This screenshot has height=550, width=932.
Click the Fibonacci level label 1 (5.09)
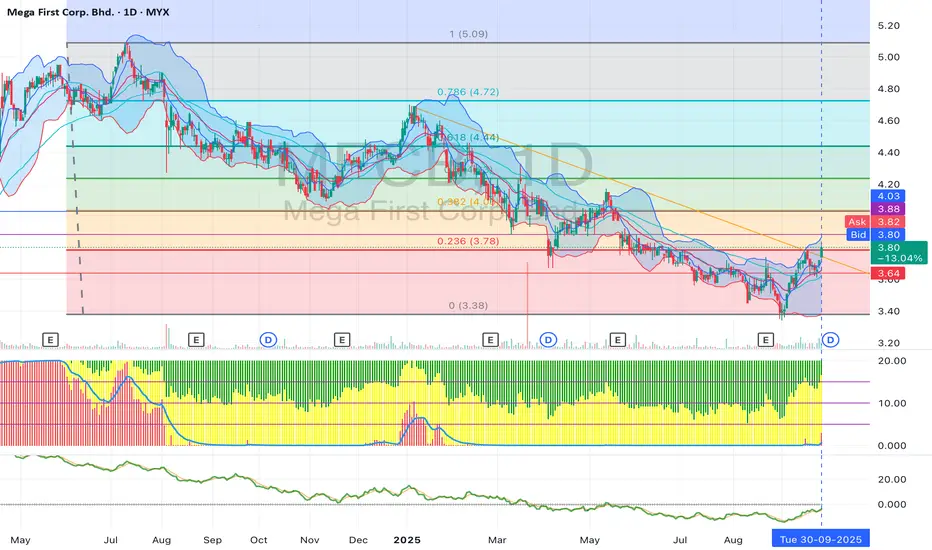(468, 34)
